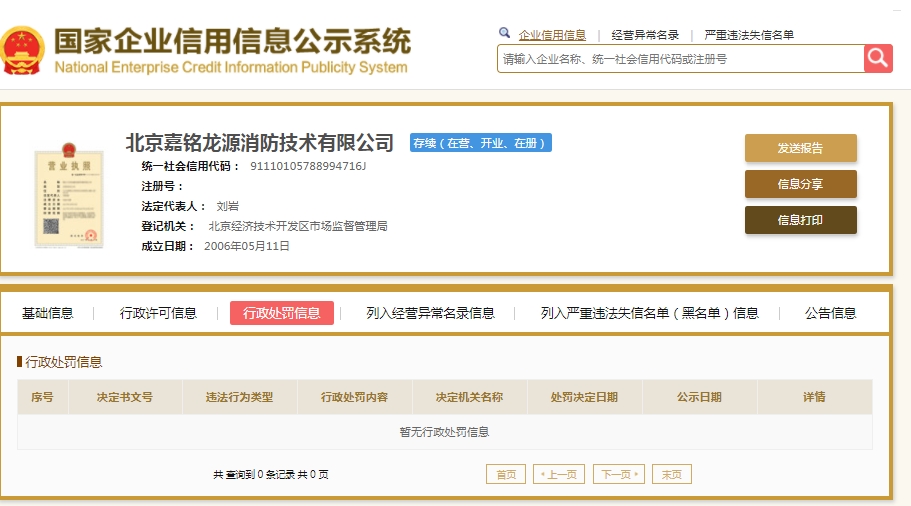Screen dimensions: 911x506
Task: Click the national emblem logo
Action: coord(22,51)
